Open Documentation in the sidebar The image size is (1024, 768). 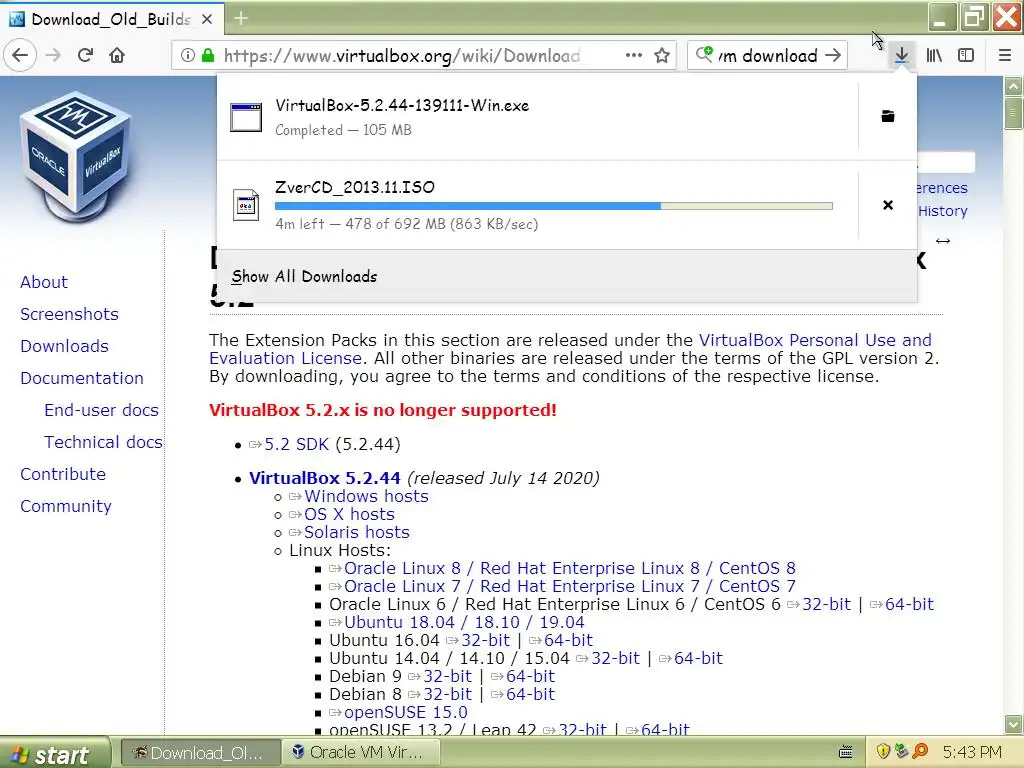(82, 378)
